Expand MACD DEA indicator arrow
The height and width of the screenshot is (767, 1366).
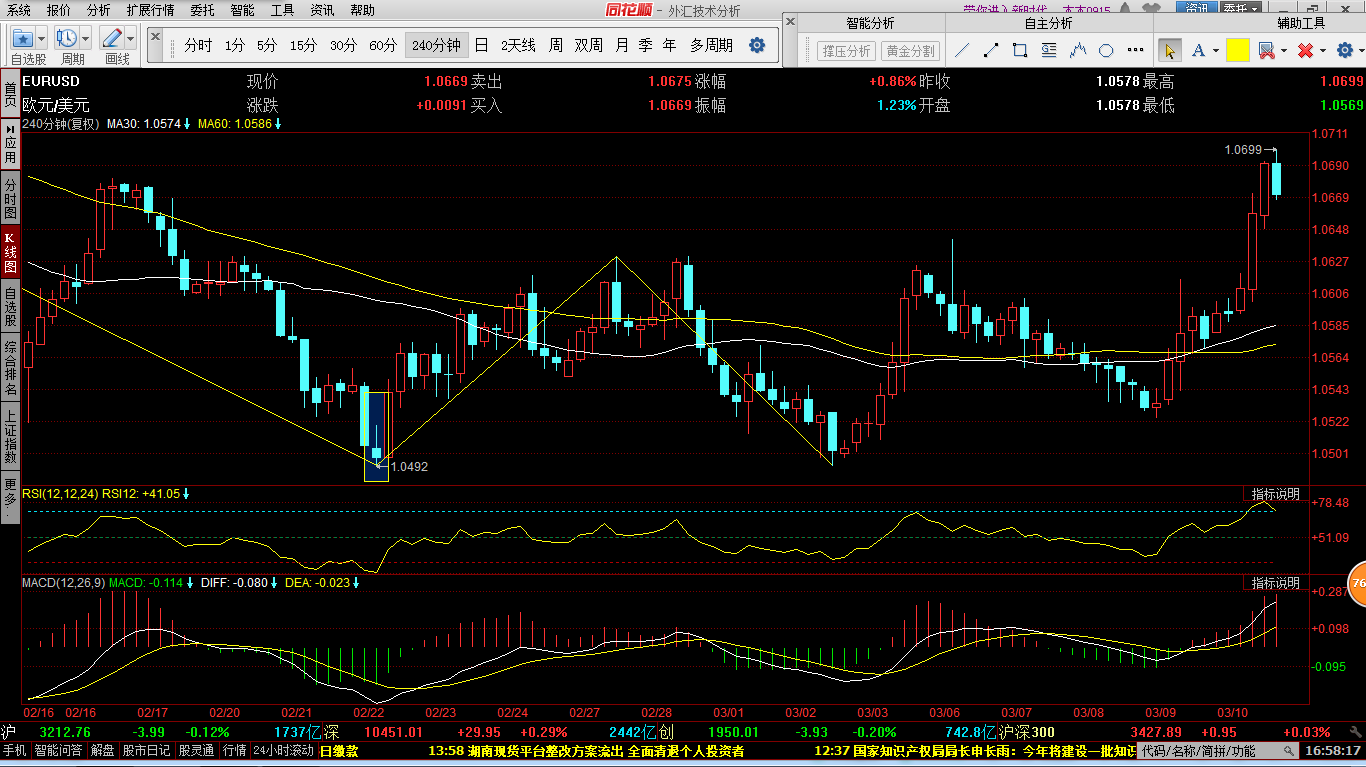coord(356,582)
